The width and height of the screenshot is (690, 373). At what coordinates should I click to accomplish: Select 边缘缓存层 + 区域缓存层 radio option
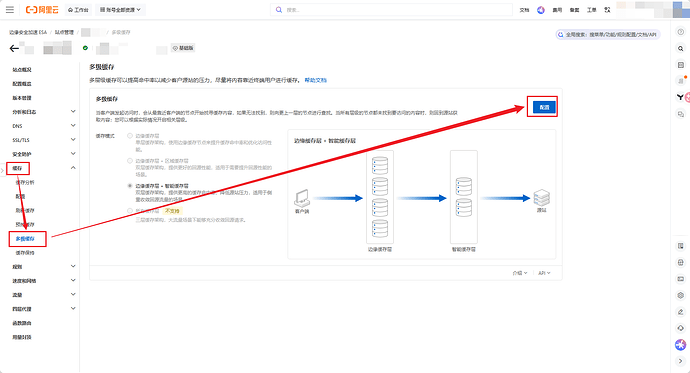[130, 161]
